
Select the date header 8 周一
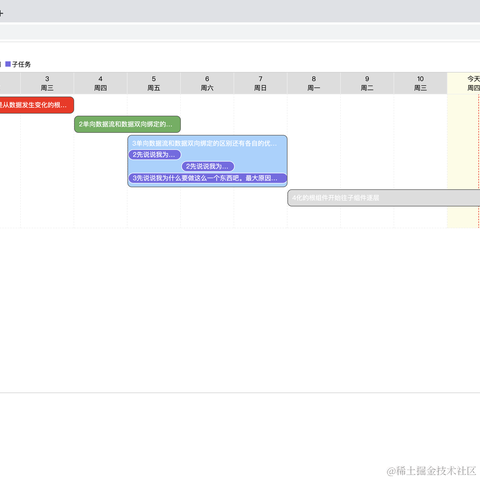[x=314, y=83]
